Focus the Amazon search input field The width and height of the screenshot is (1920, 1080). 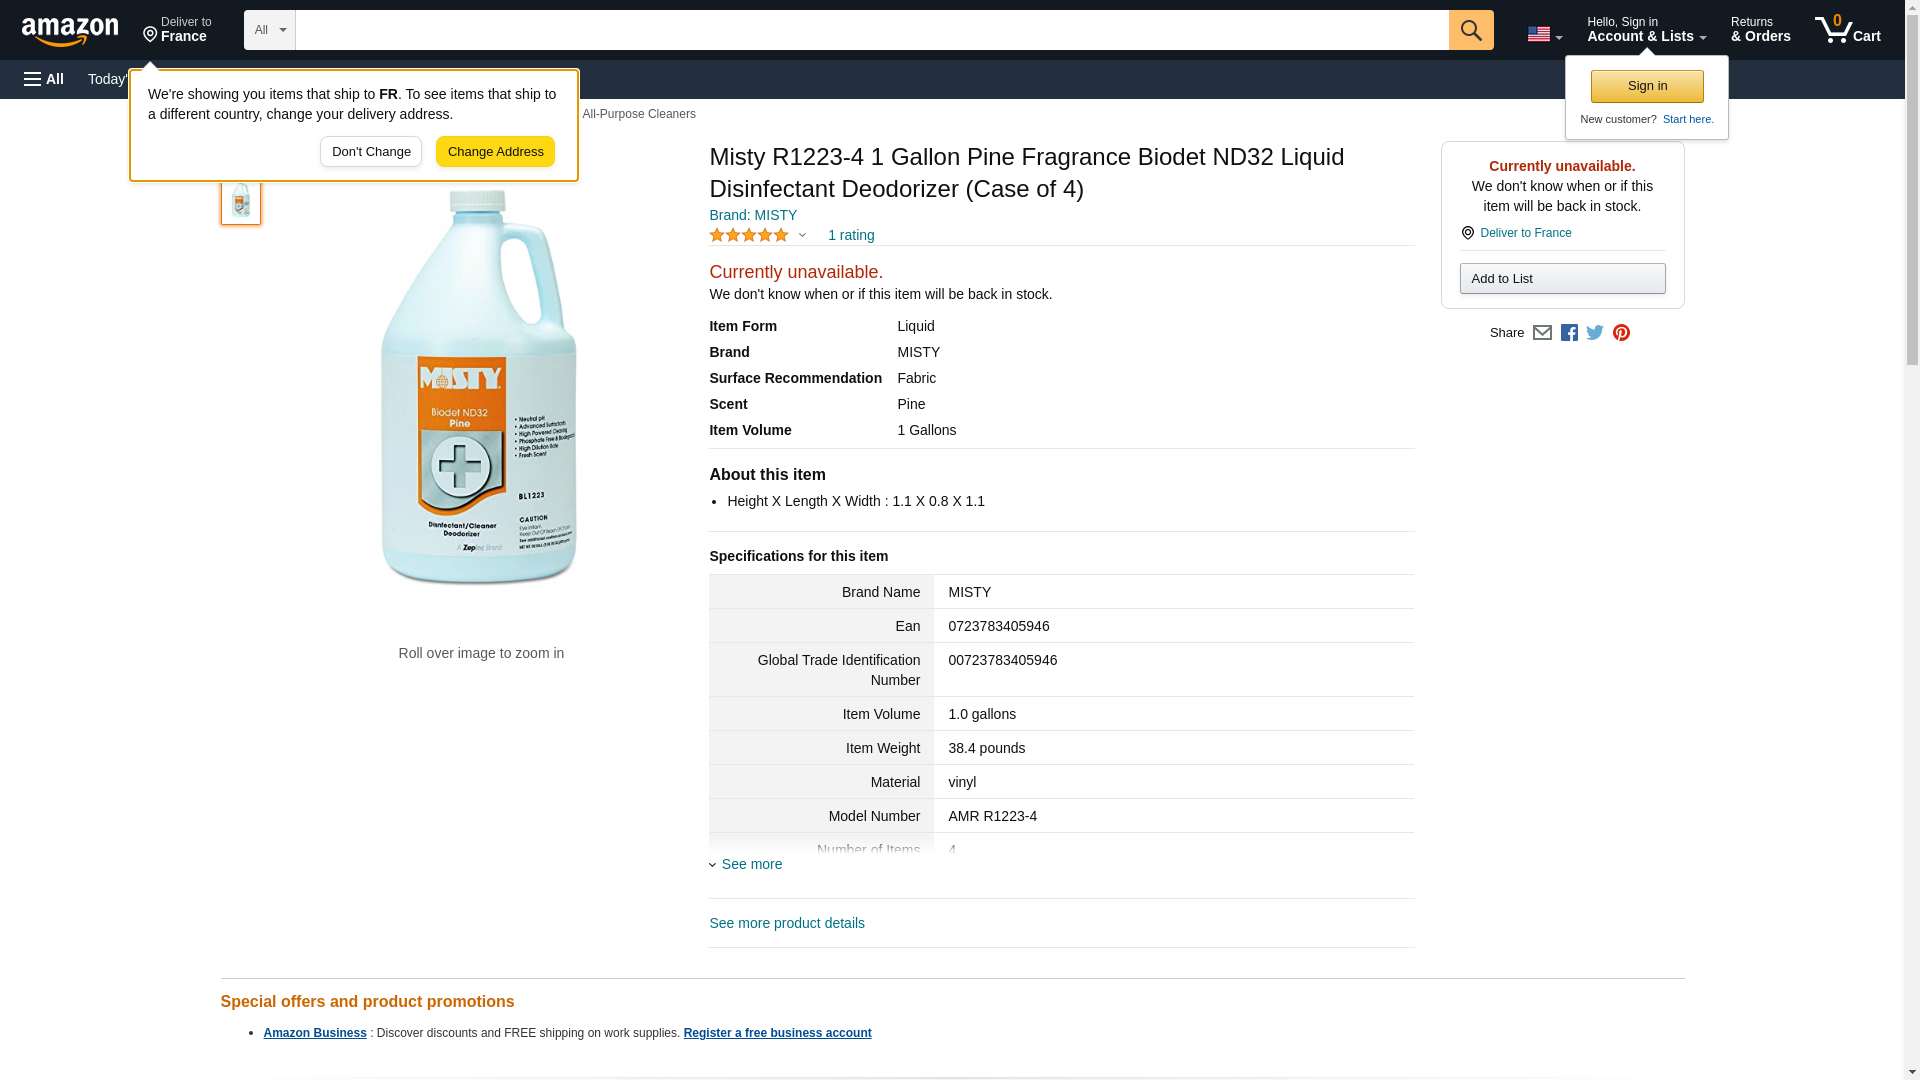coord(871,30)
